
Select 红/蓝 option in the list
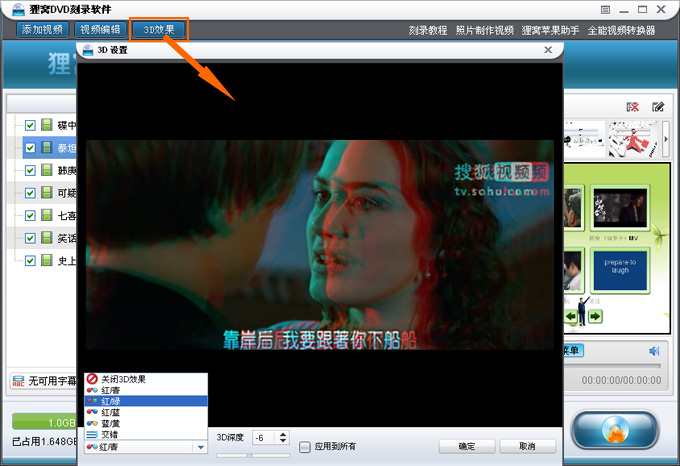(146, 412)
